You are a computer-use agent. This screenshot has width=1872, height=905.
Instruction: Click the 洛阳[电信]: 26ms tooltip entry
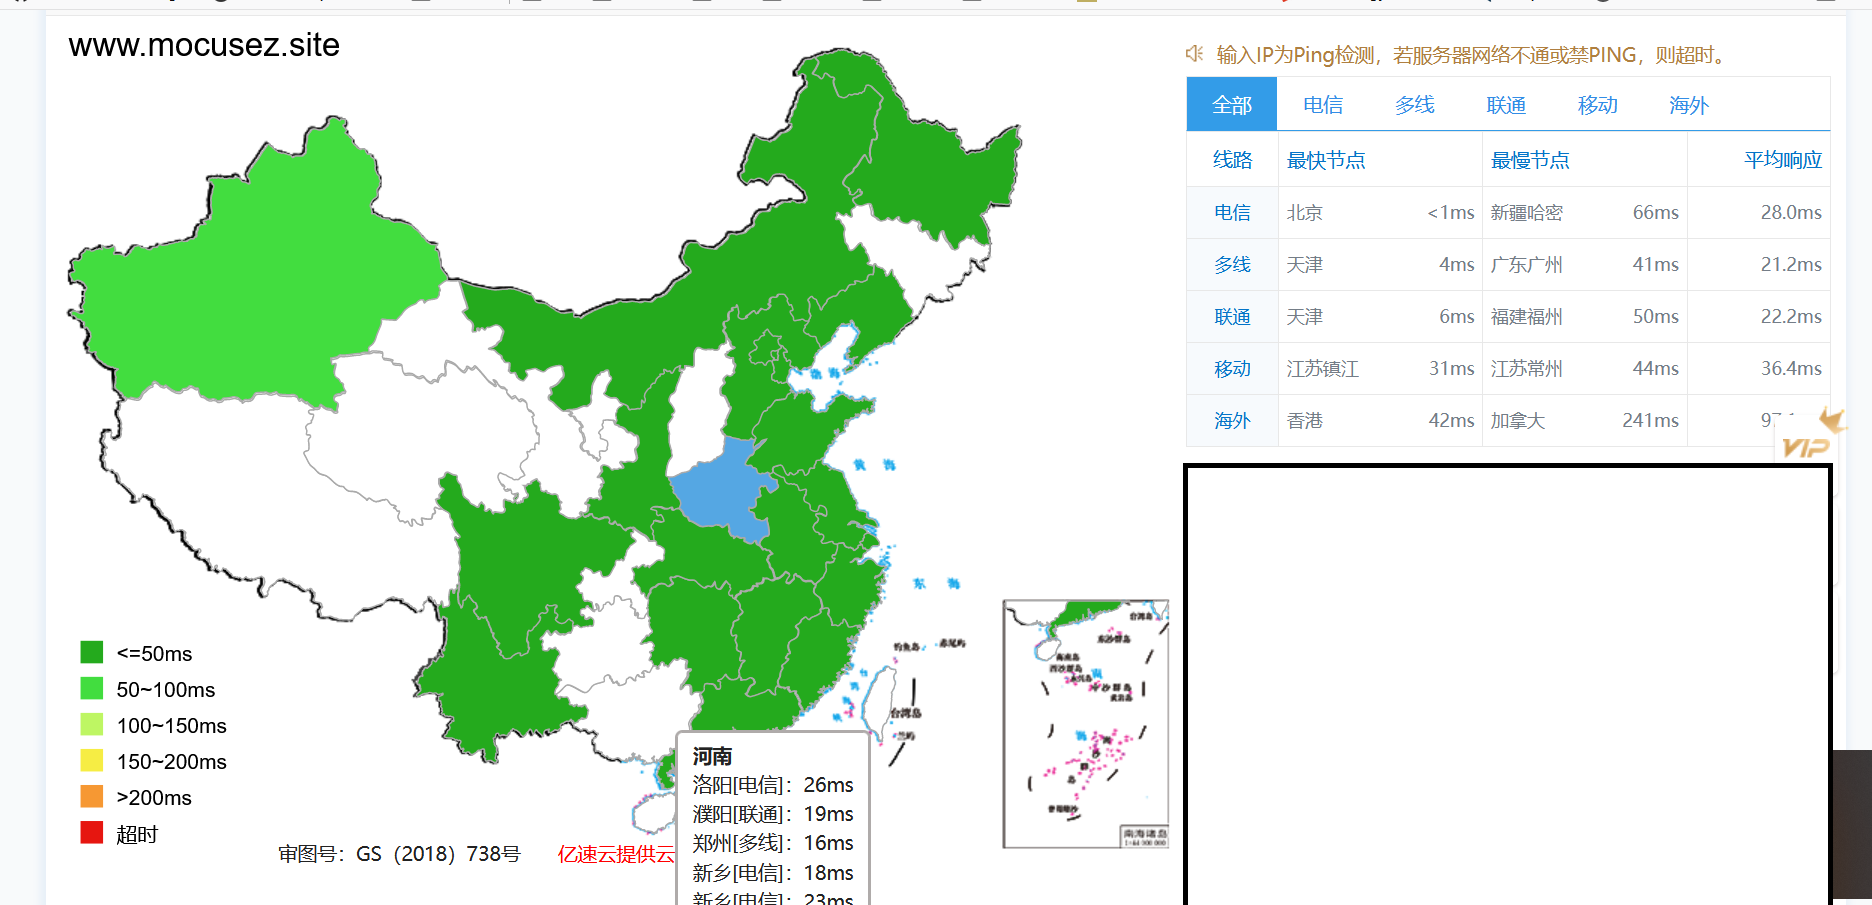tap(773, 785)
